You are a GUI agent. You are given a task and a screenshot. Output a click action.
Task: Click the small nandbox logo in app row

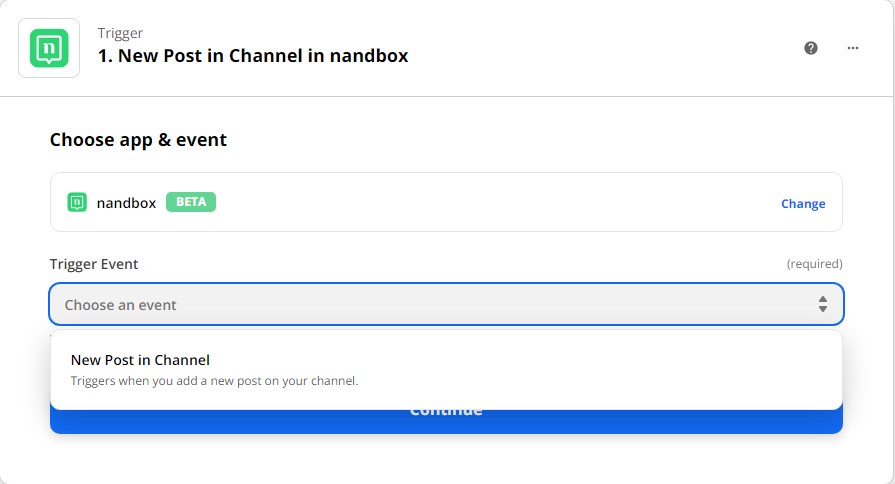tap(77, 202)
